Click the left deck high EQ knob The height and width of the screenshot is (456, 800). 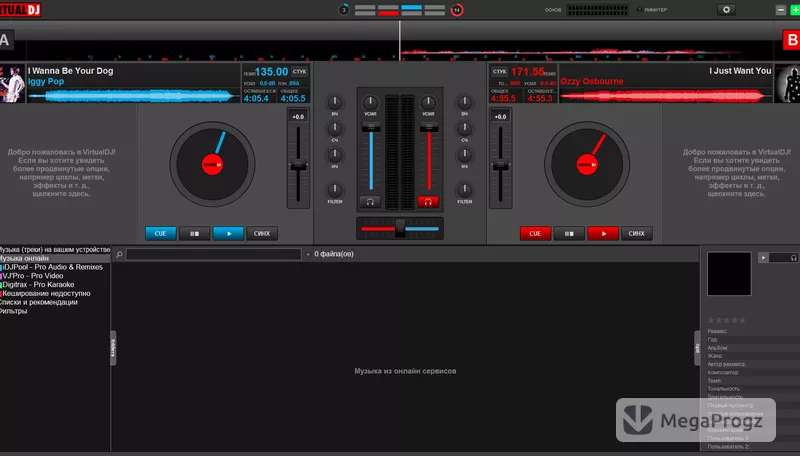pyautogui.click(x=335, y=103)
